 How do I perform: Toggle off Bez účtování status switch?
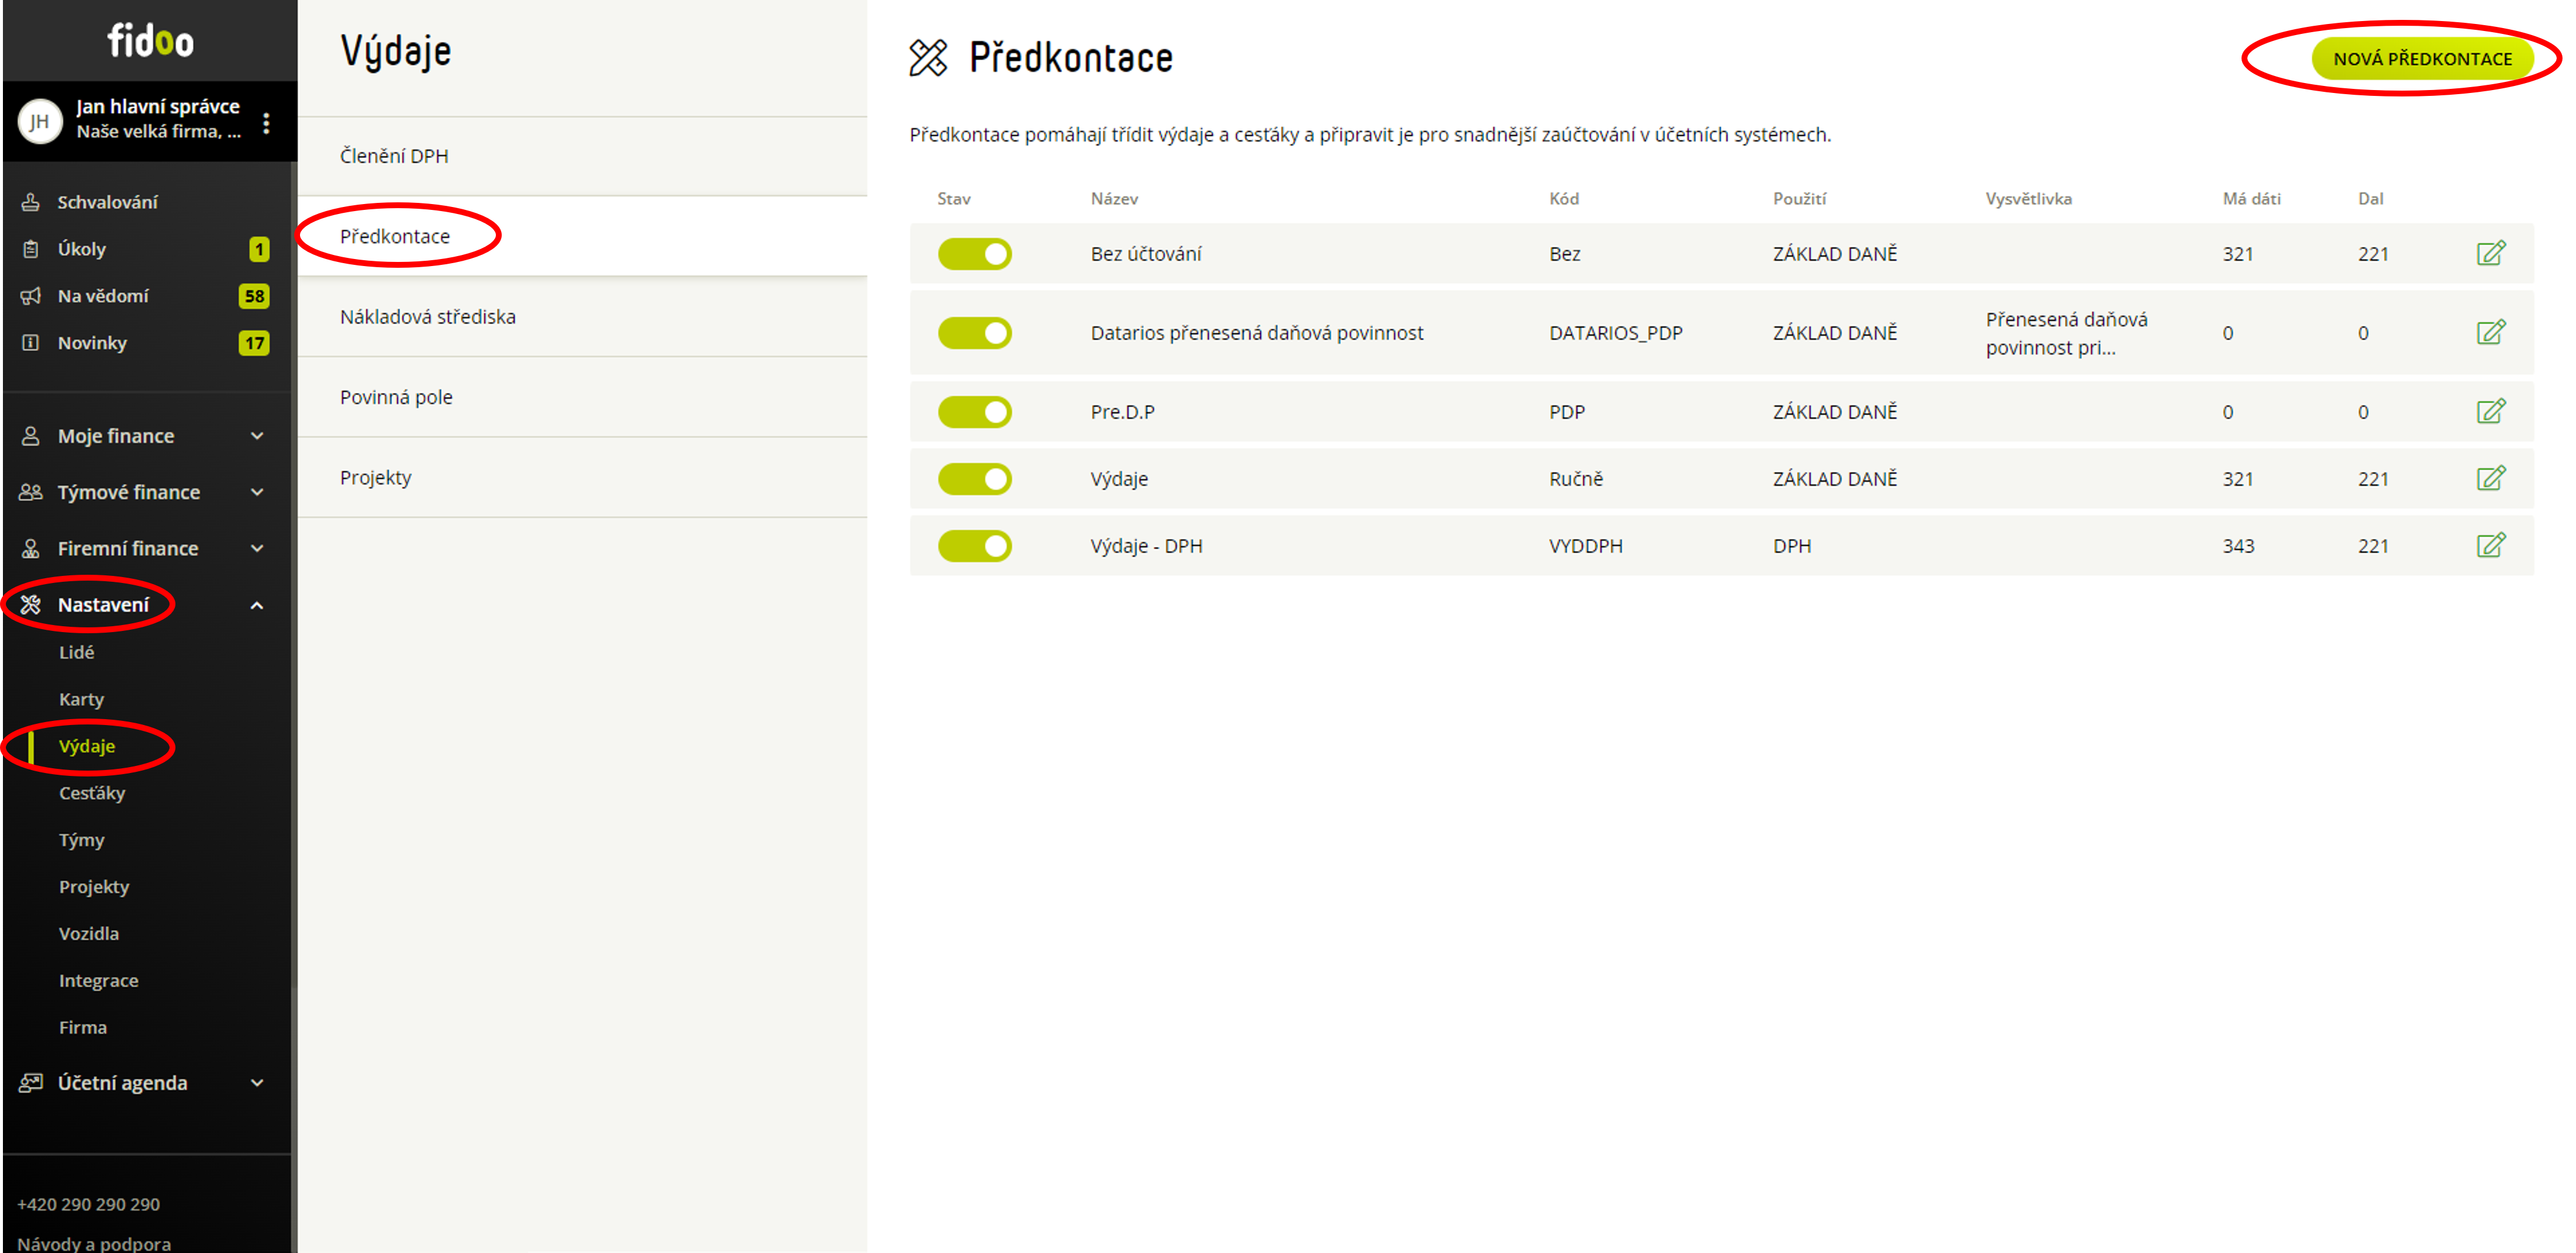975,254
